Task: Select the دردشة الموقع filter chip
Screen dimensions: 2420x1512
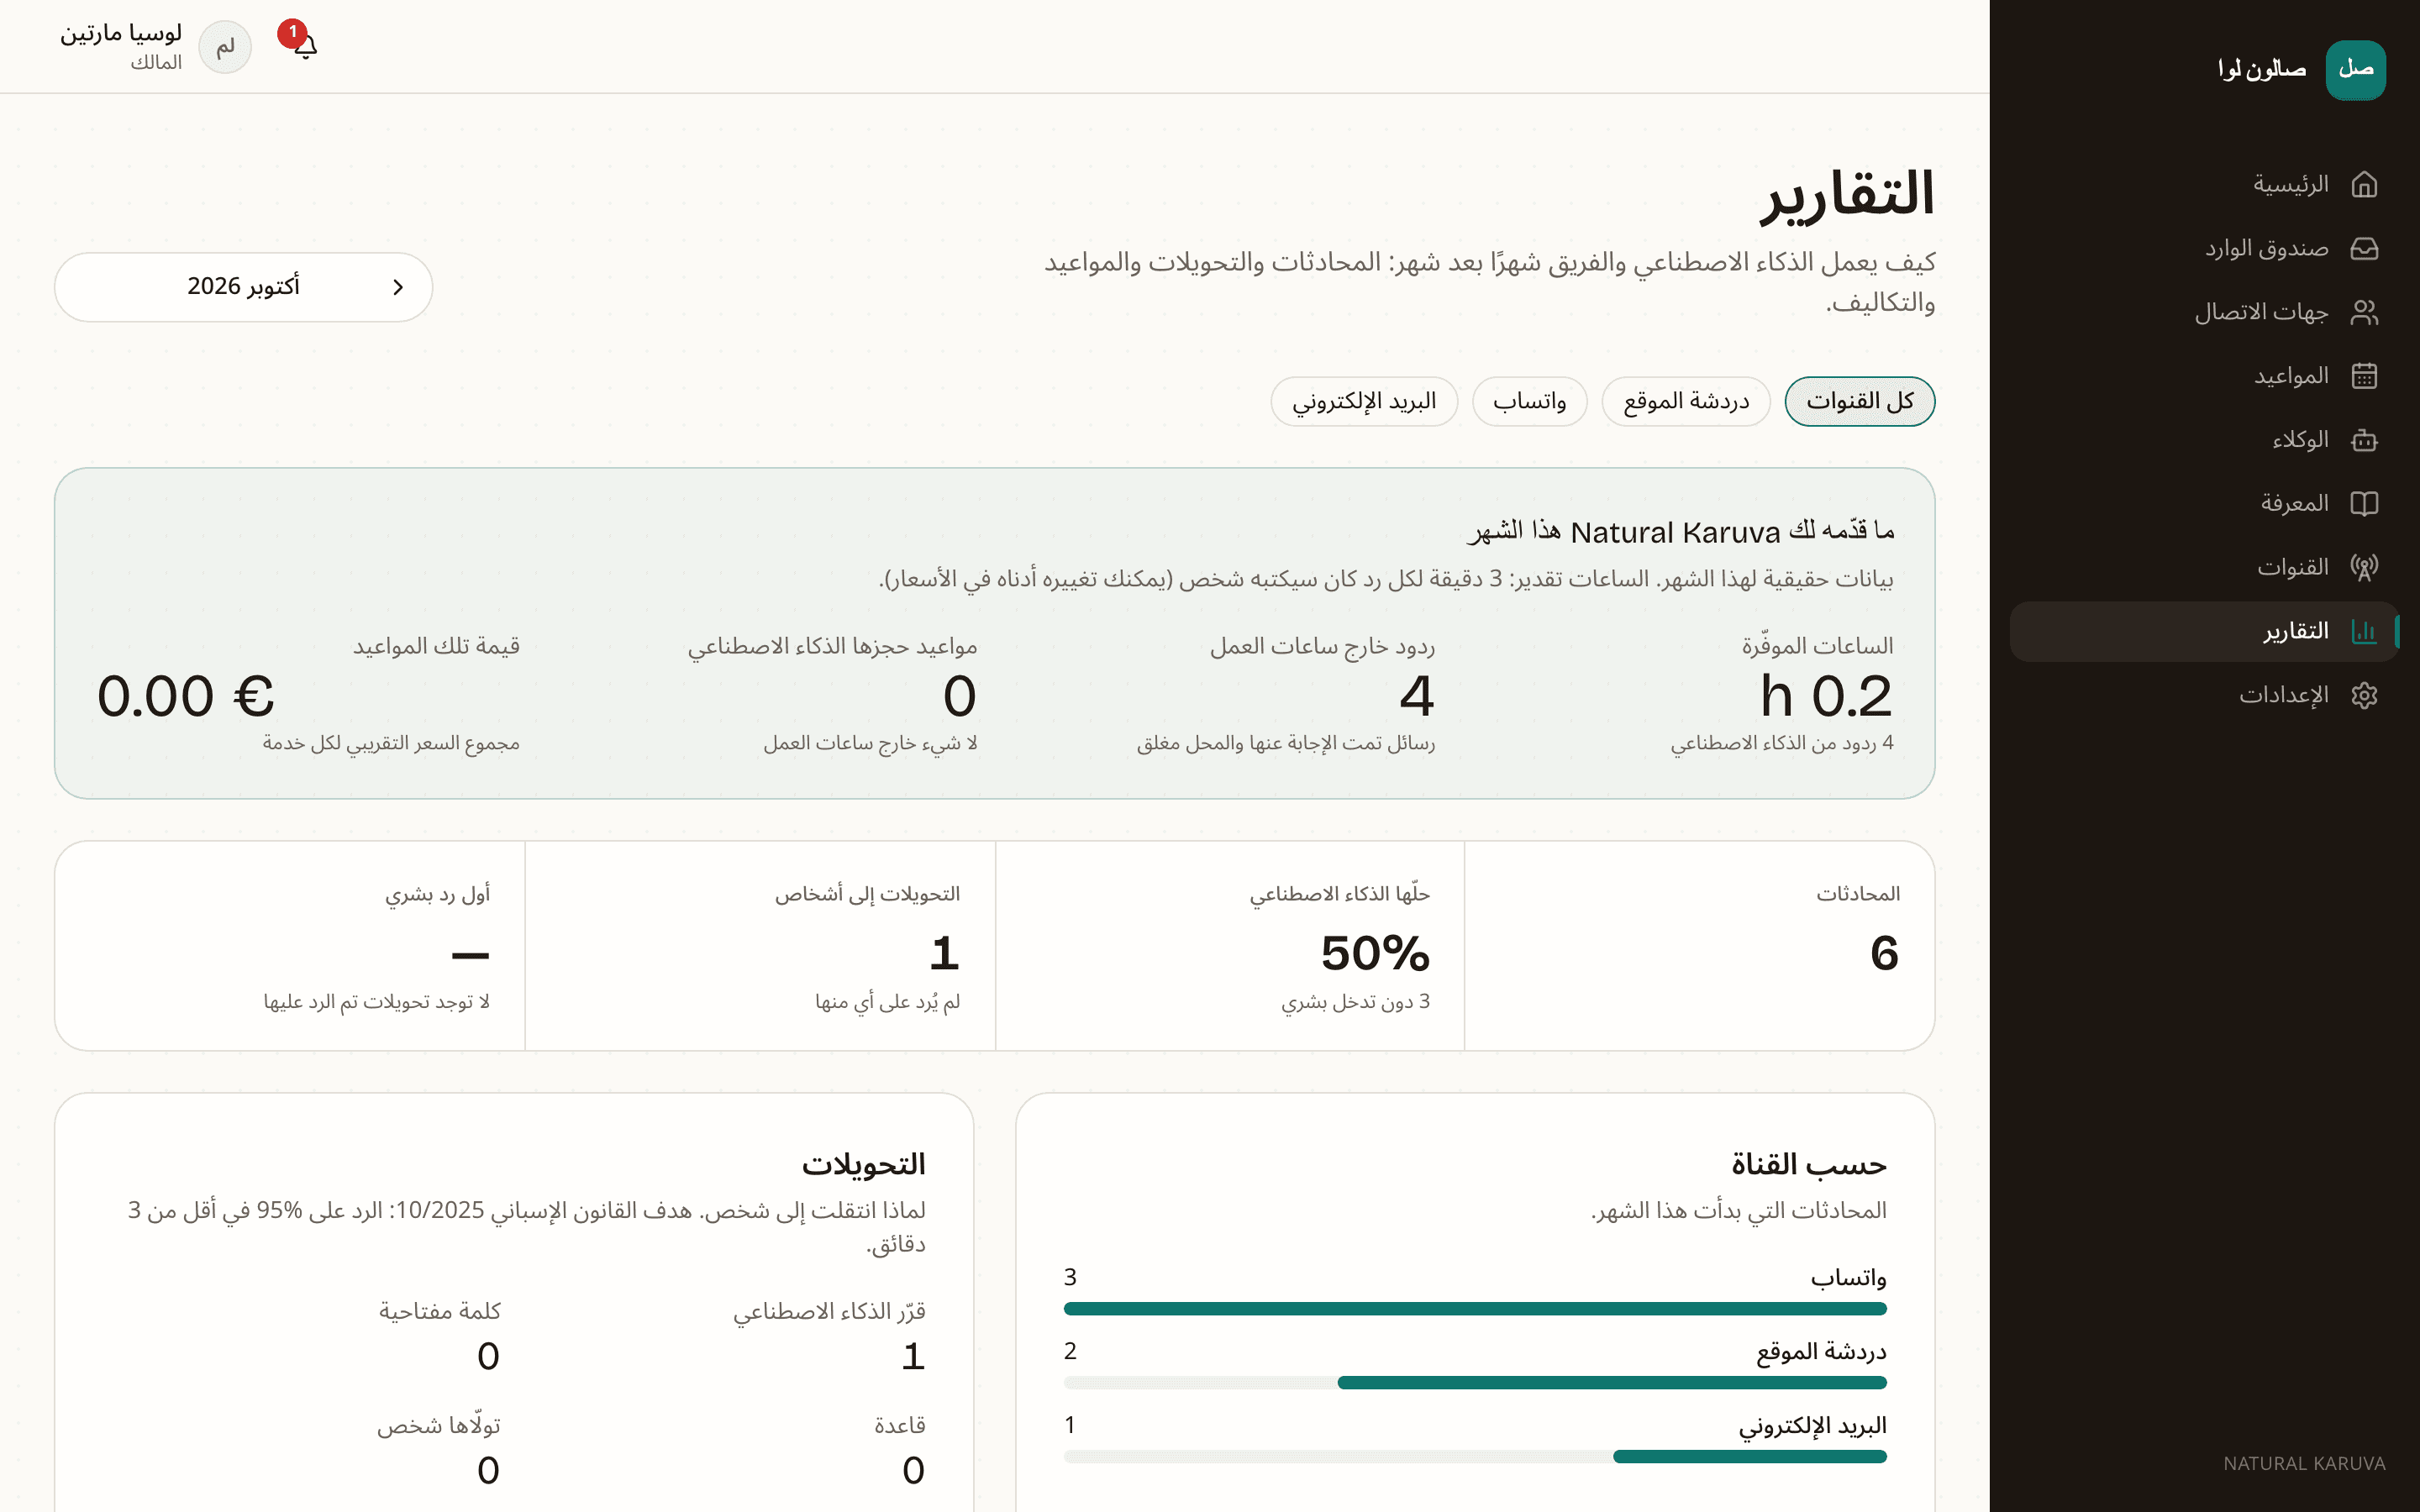Action: tap(1686, 402)
